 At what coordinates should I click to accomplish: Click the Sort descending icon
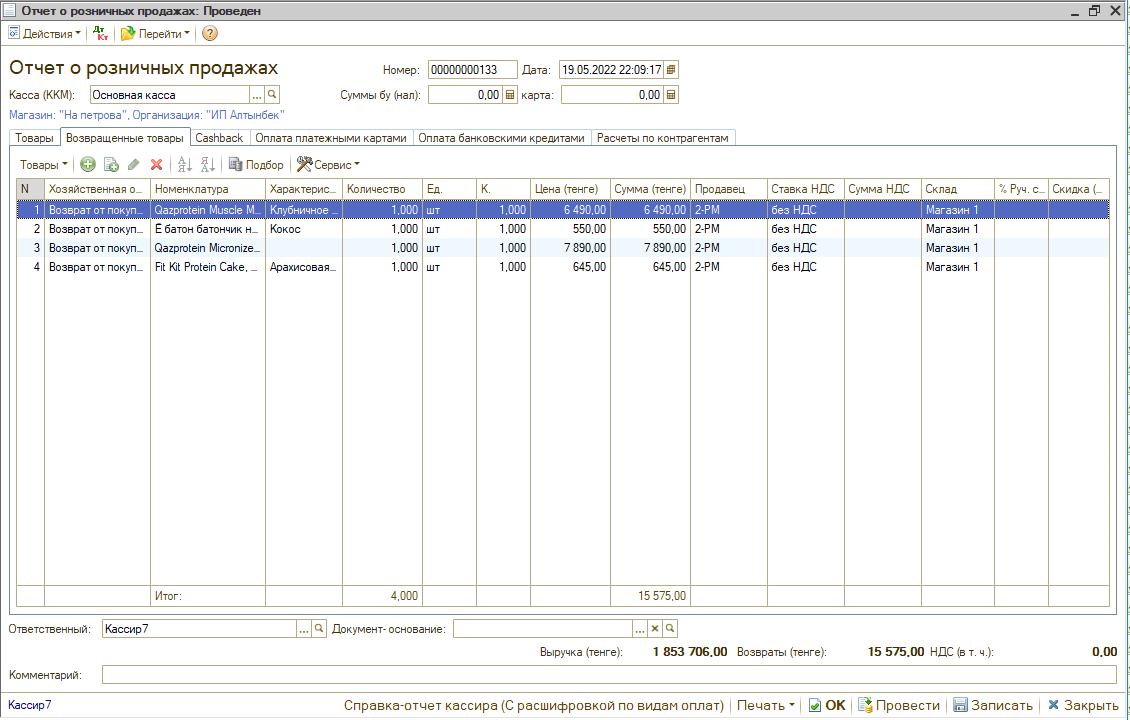pos(207,165)
